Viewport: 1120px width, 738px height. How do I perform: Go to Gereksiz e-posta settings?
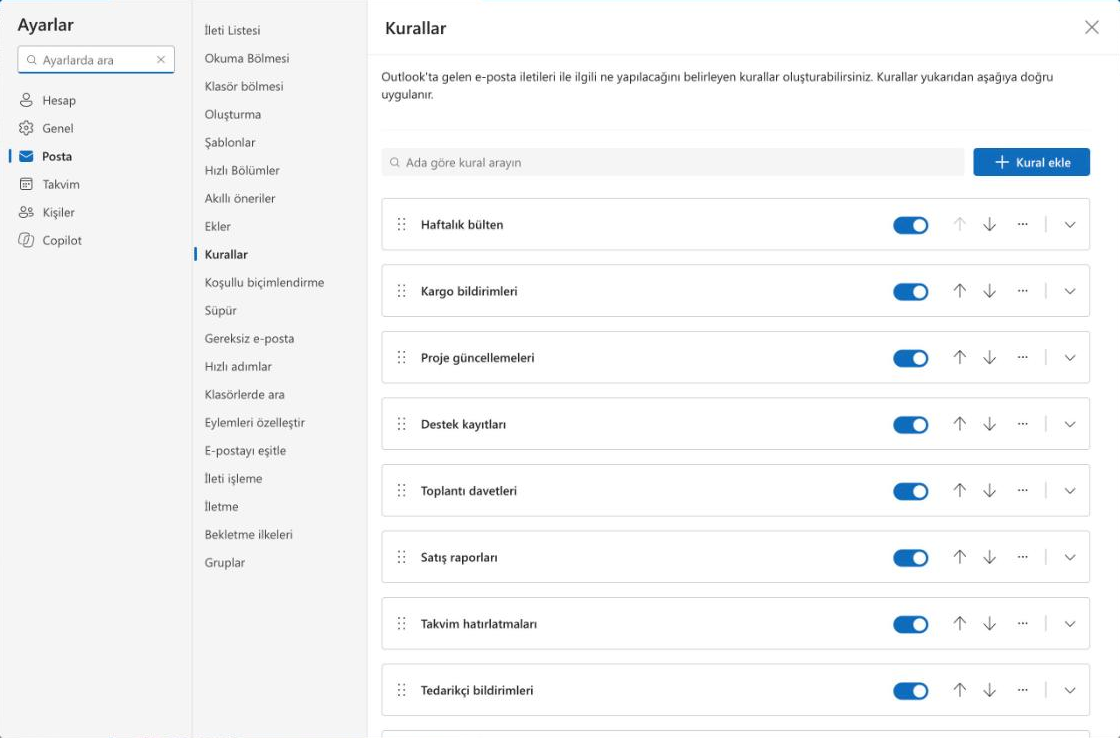click(249, 338)
